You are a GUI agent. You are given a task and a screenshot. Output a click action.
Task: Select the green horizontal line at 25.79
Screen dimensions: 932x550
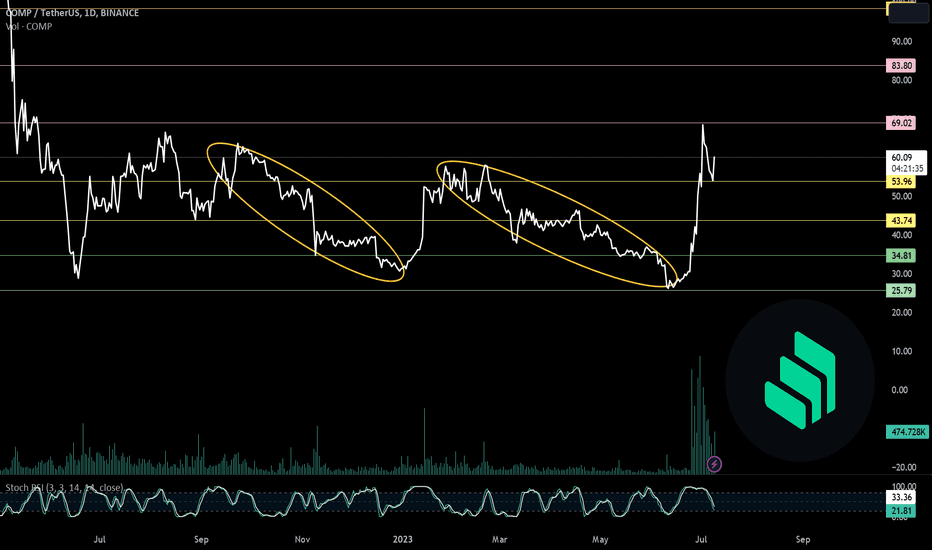[443, 291]
